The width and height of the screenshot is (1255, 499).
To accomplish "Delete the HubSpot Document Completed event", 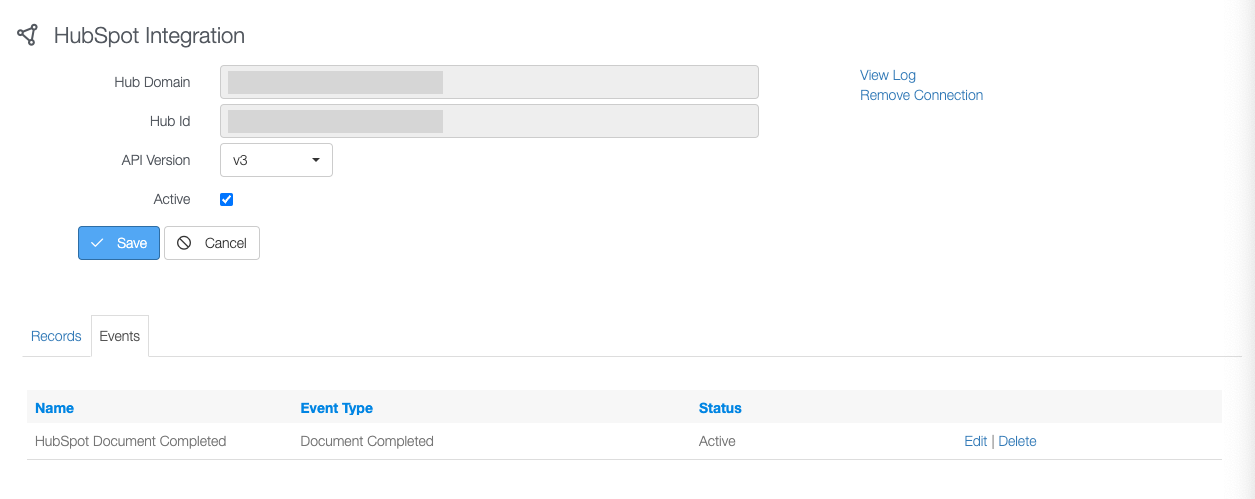I will pos(1017,441).
